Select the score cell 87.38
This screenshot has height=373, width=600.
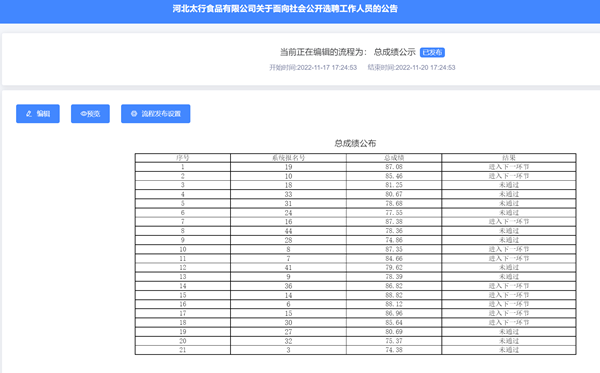tap(394, 222)
